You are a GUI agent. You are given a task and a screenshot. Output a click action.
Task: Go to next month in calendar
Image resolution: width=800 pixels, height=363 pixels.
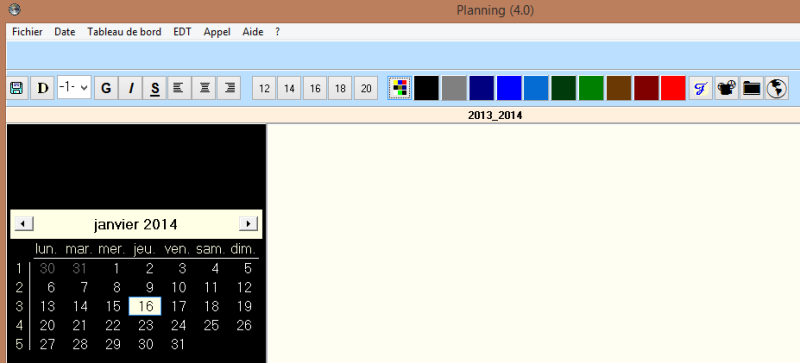coord(248,224)
